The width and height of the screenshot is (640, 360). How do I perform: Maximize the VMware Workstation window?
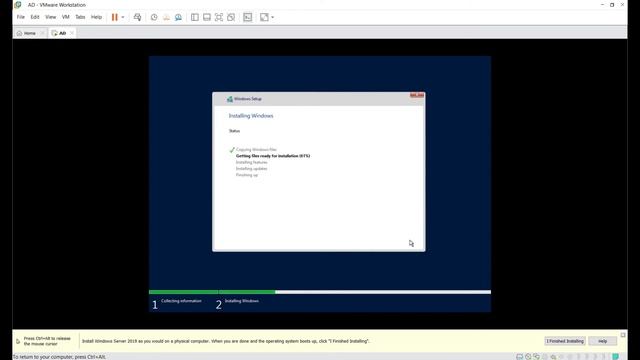[612, 5]
